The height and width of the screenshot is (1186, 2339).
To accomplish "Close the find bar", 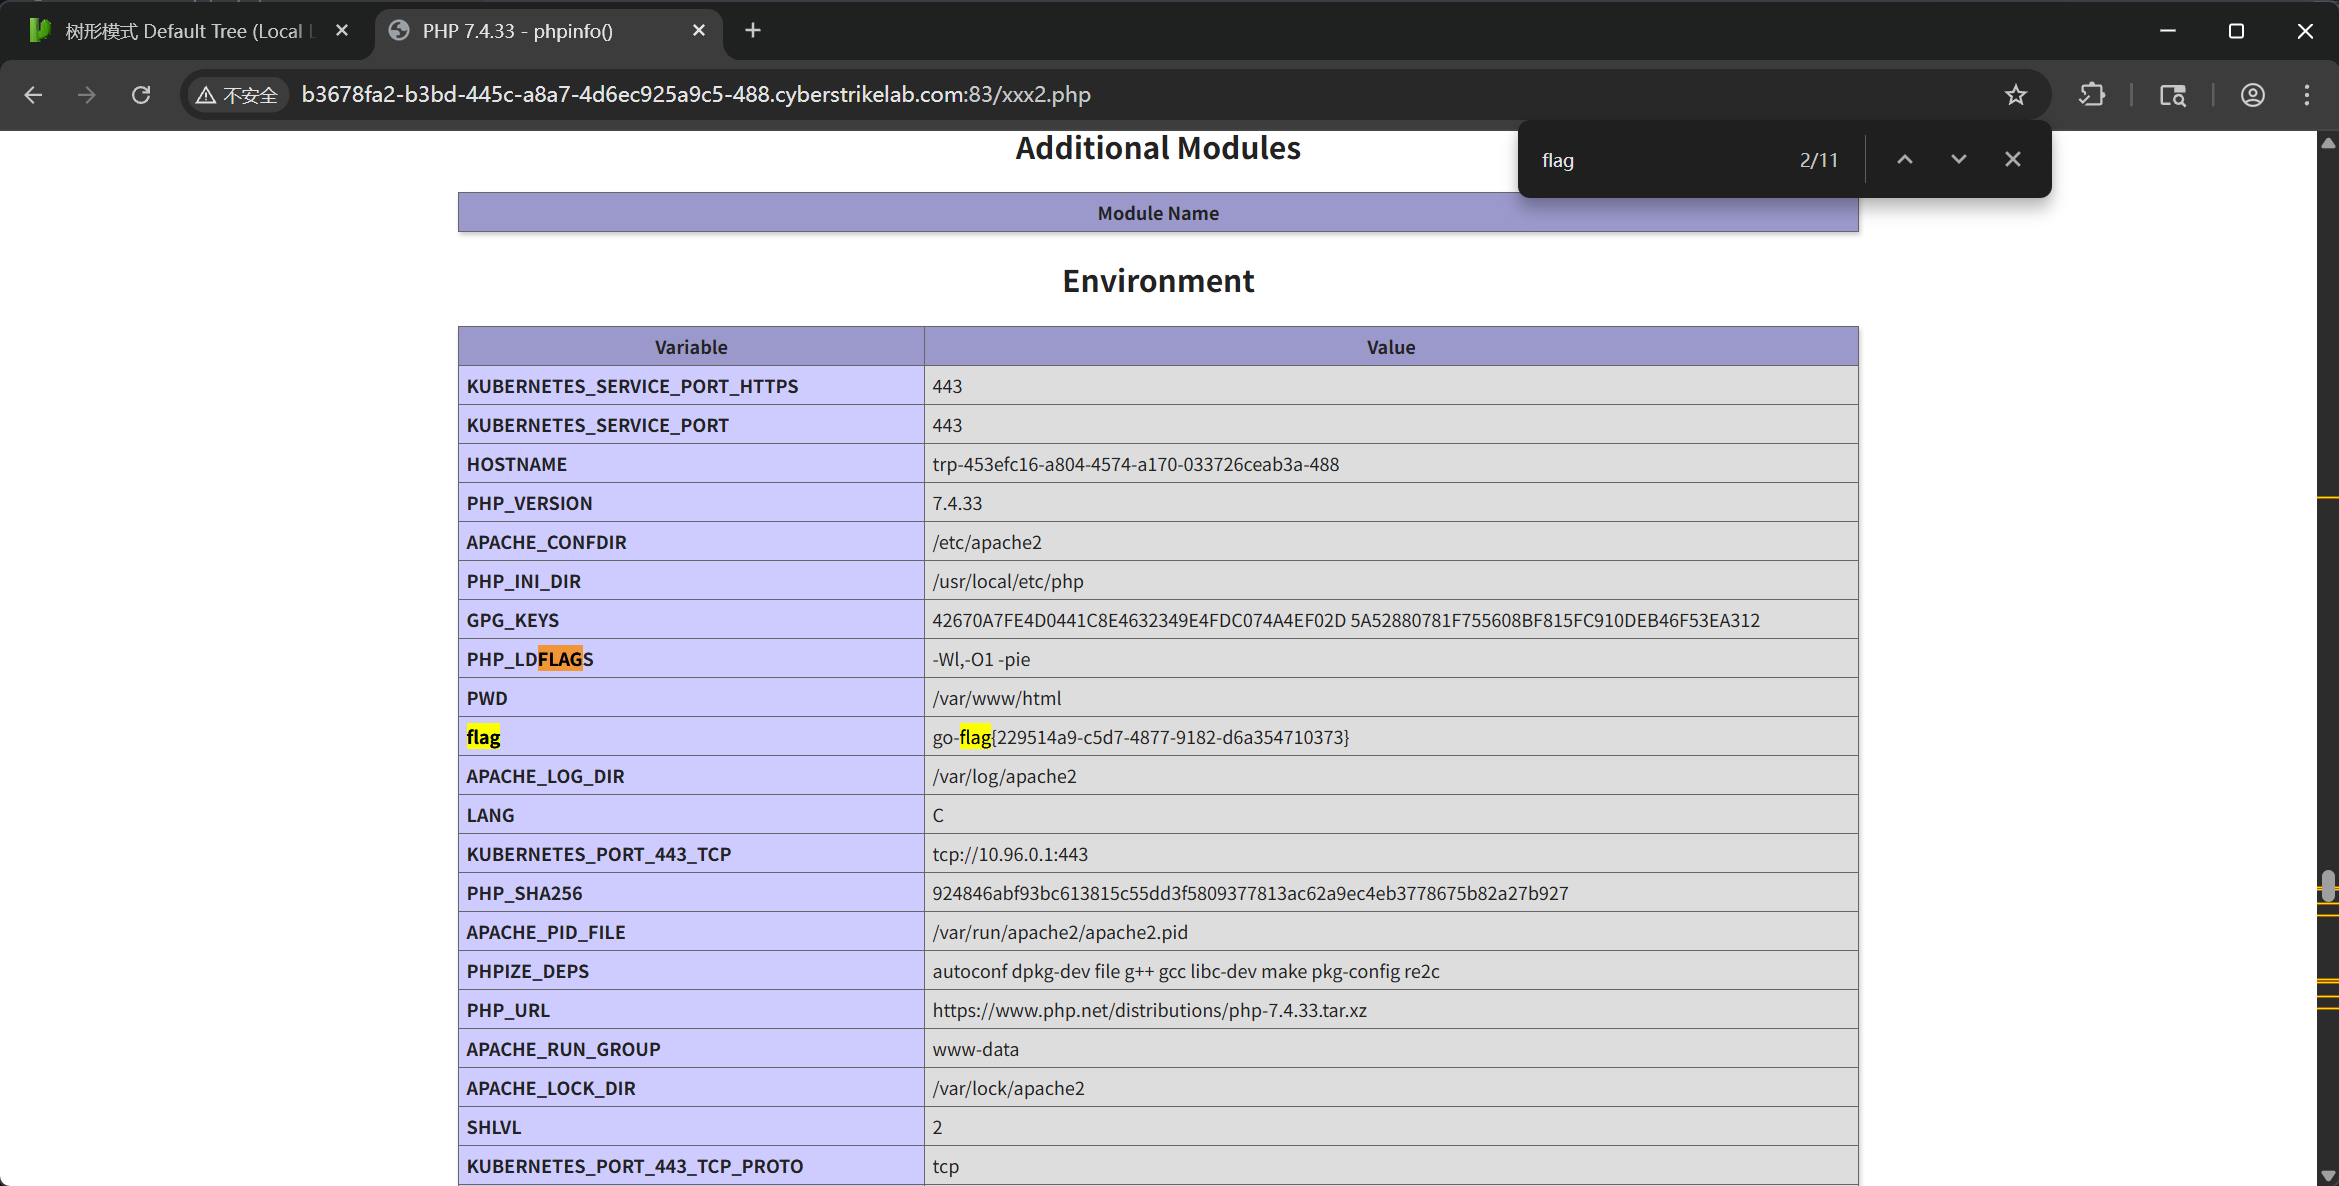I will tap(2013, 160).
